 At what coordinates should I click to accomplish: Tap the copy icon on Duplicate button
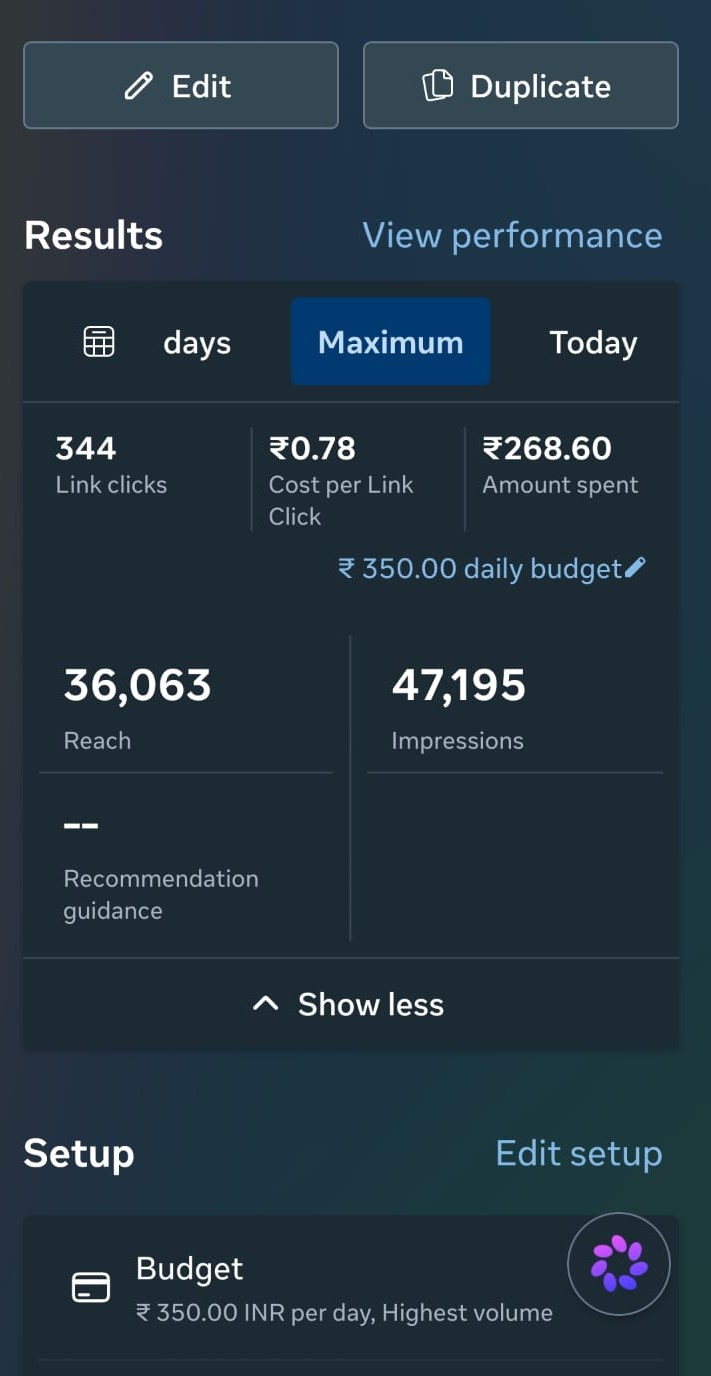437,86
